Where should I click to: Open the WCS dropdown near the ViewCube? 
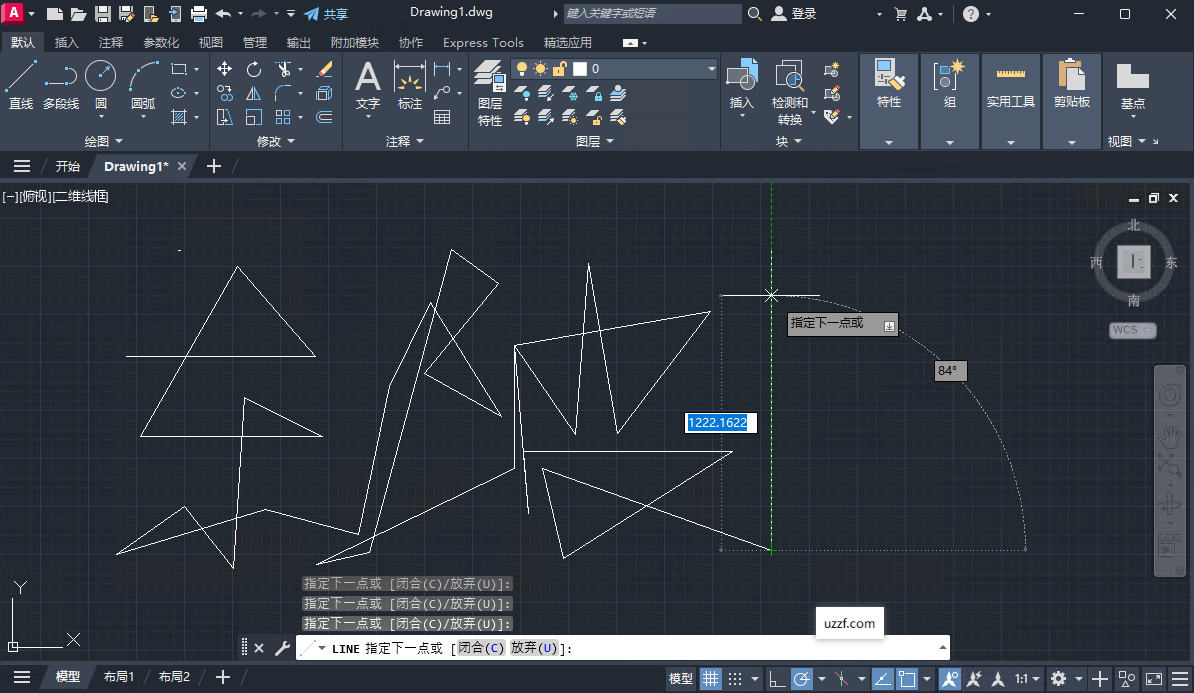(1131, 329)
